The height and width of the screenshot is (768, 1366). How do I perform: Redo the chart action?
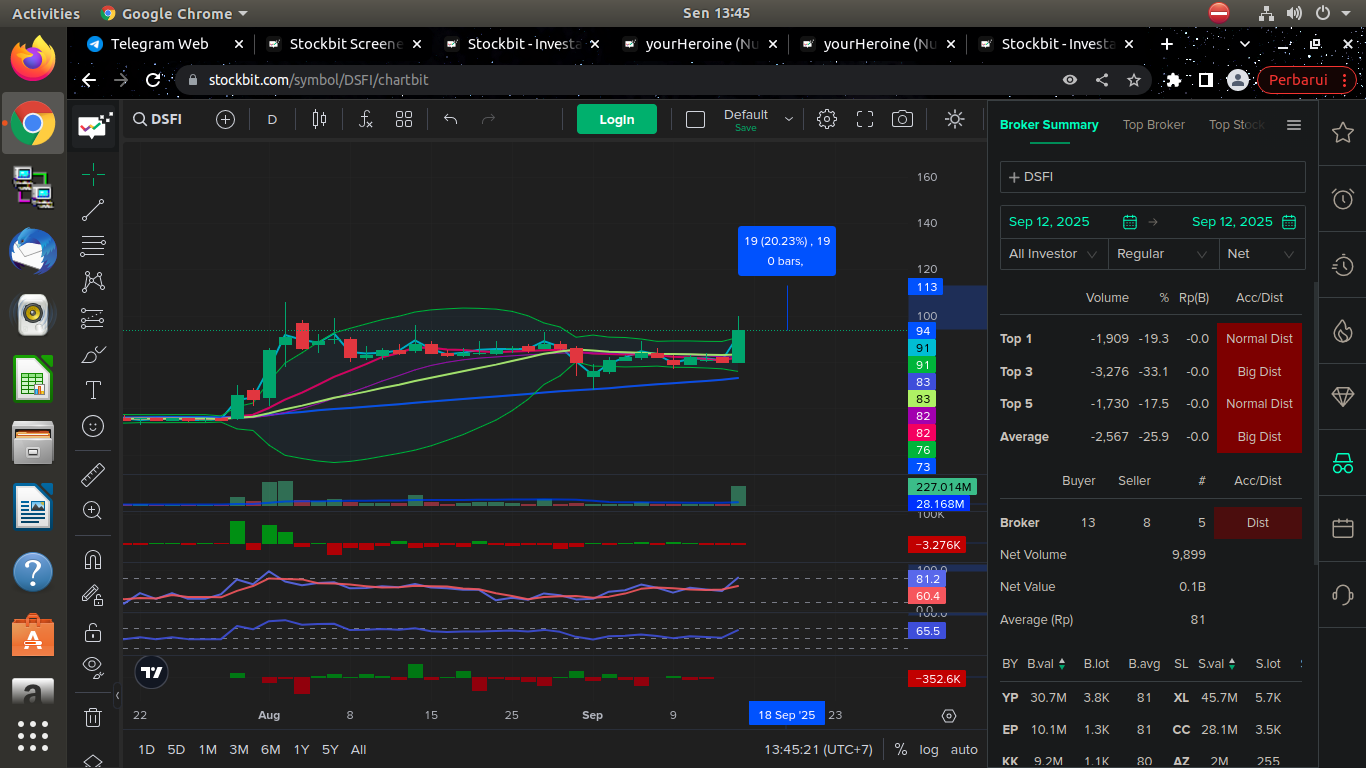488,119
